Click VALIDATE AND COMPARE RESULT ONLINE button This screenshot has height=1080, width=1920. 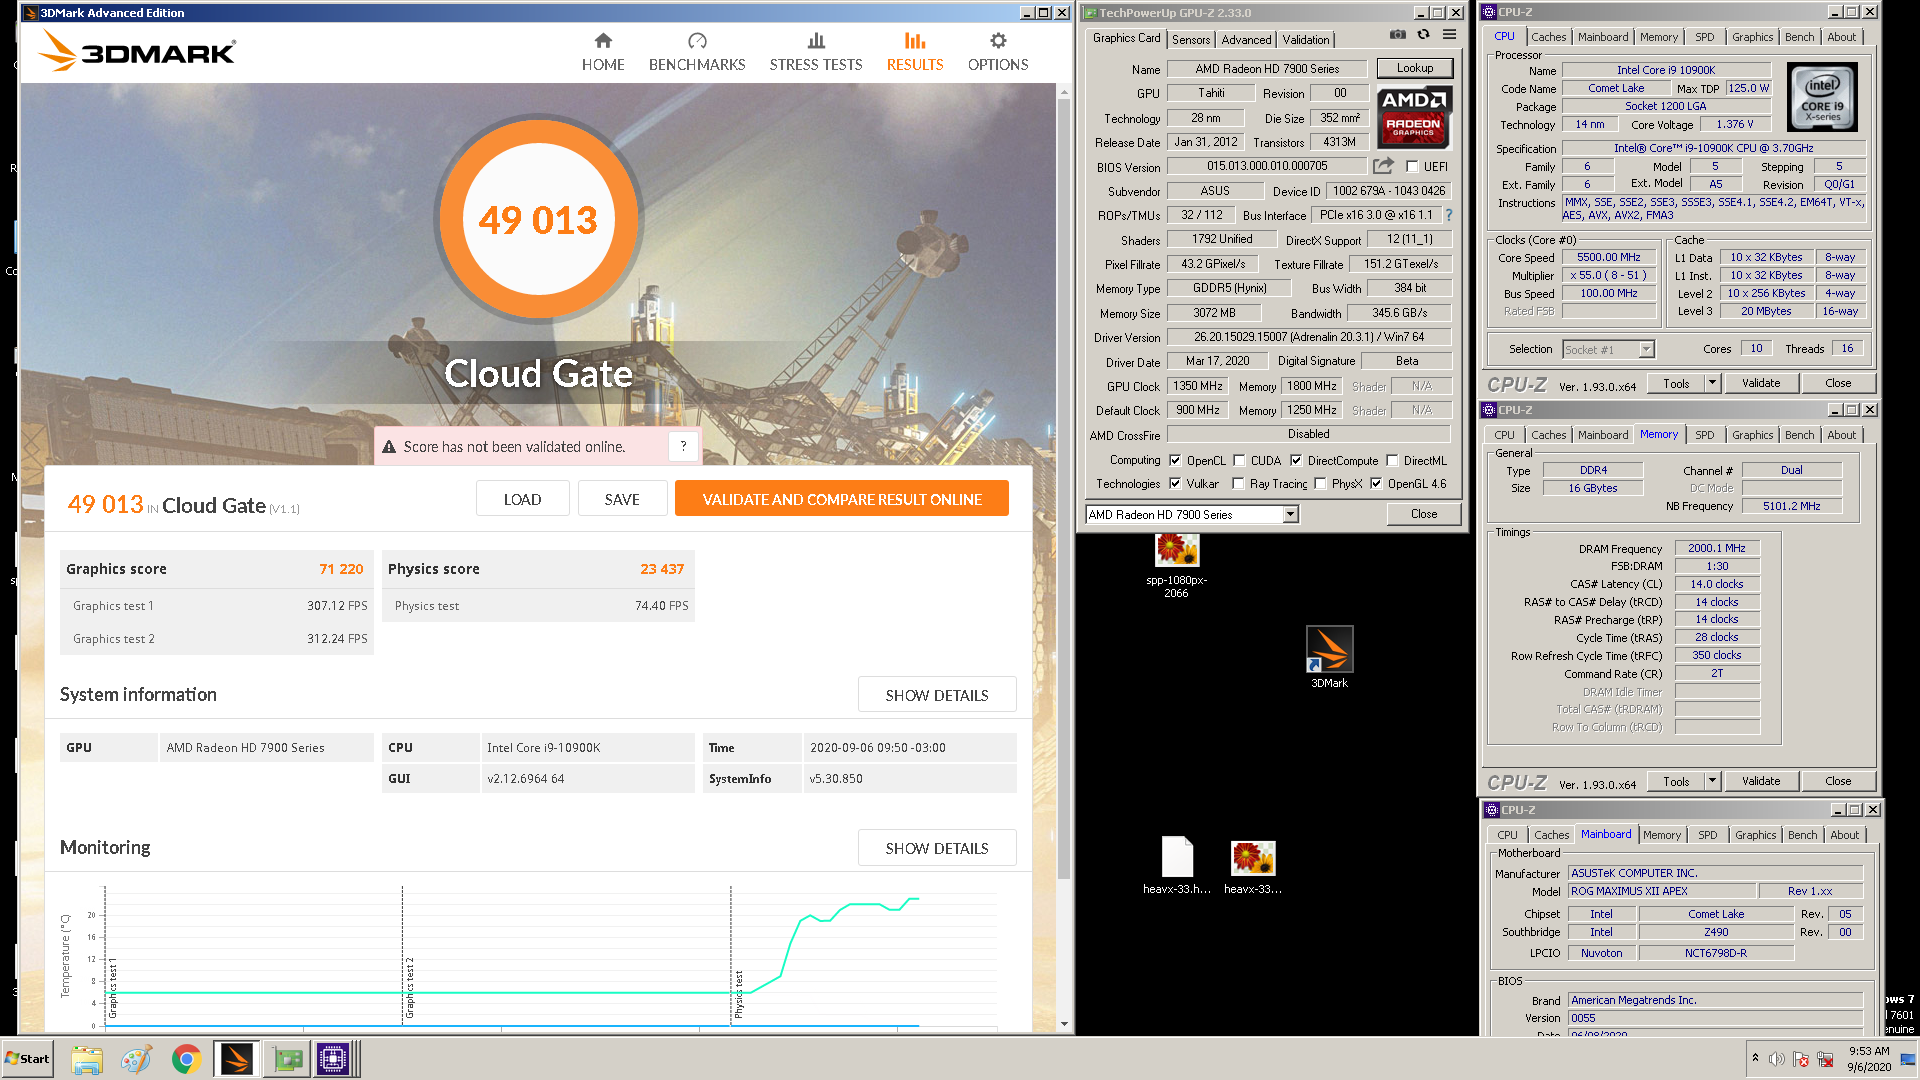tap(841, 499)
